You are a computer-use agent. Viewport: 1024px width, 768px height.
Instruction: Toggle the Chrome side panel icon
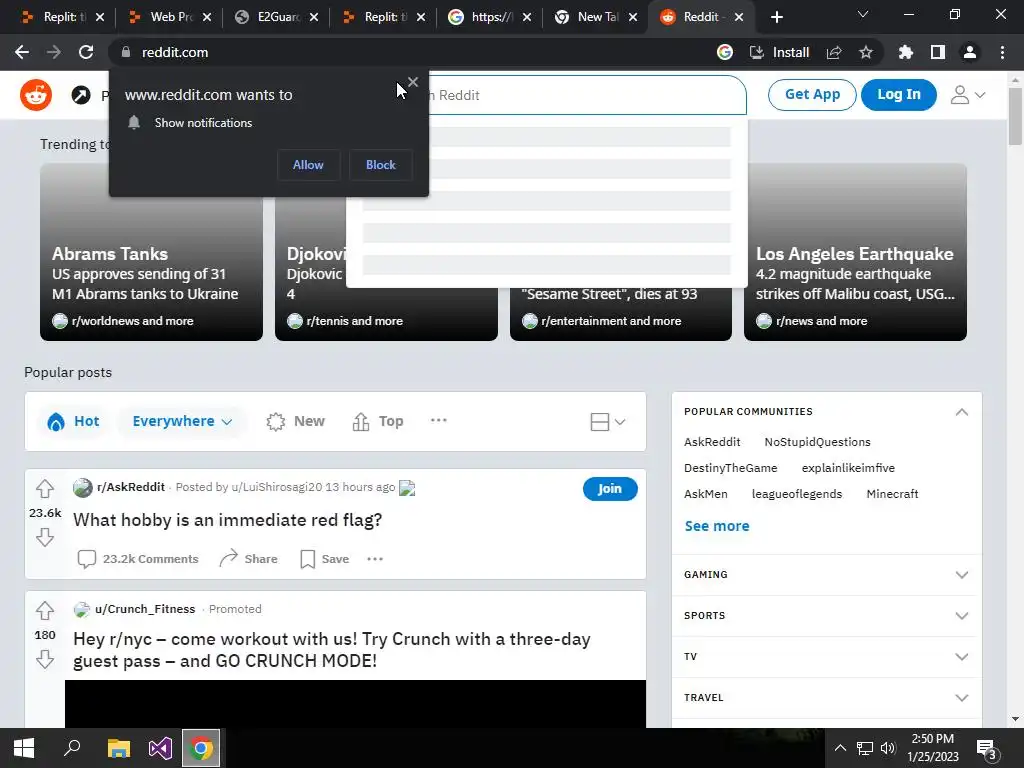pyautogui.click(x=938, y=52)
